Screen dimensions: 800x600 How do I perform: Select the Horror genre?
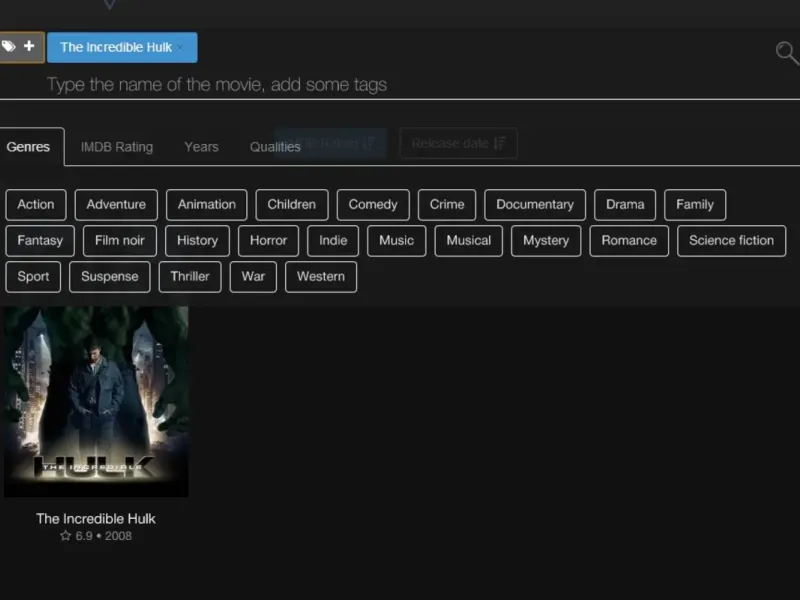pyautogui.click(x=268, y=241)
